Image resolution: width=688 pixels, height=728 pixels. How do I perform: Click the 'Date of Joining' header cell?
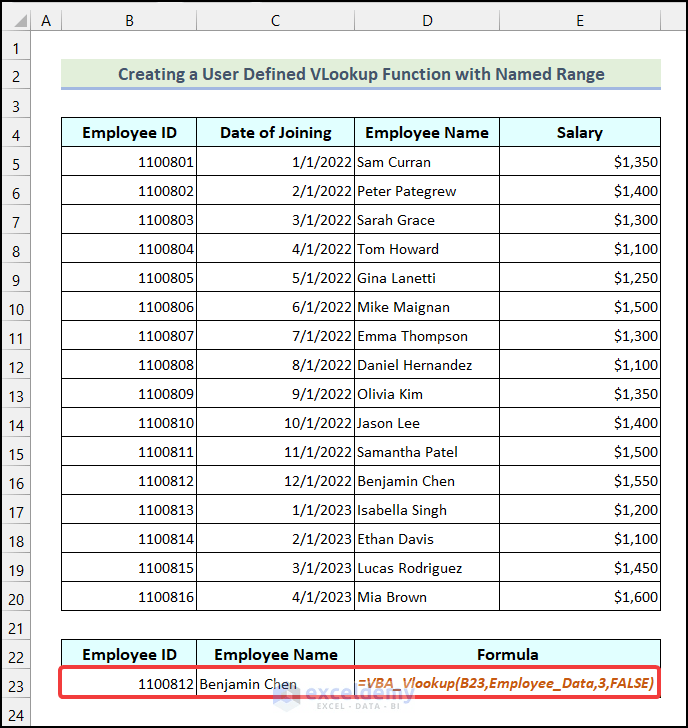pos(275,132)
